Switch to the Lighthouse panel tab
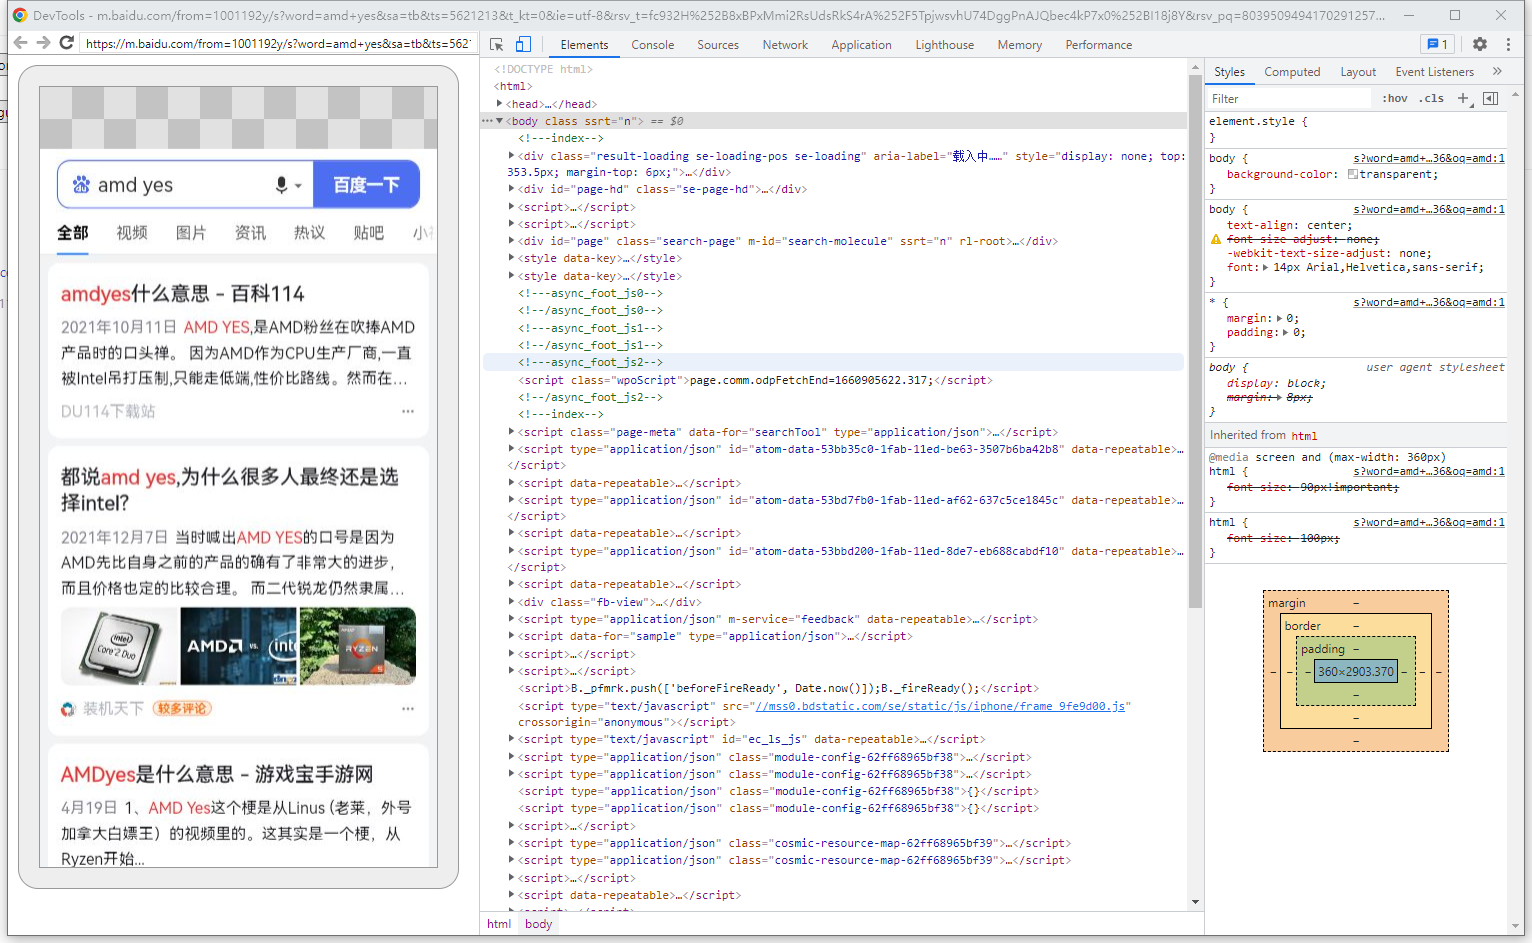This screenshot has height=943, width=1532. point(944,45)
